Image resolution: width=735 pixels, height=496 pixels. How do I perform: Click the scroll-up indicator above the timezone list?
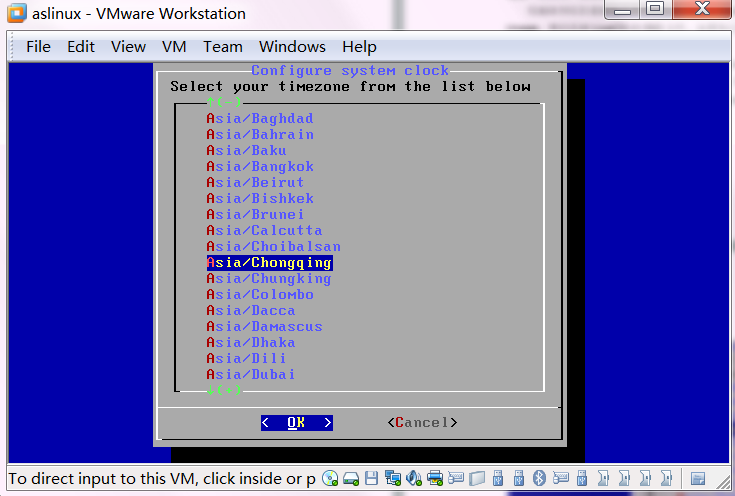[224, 102]
